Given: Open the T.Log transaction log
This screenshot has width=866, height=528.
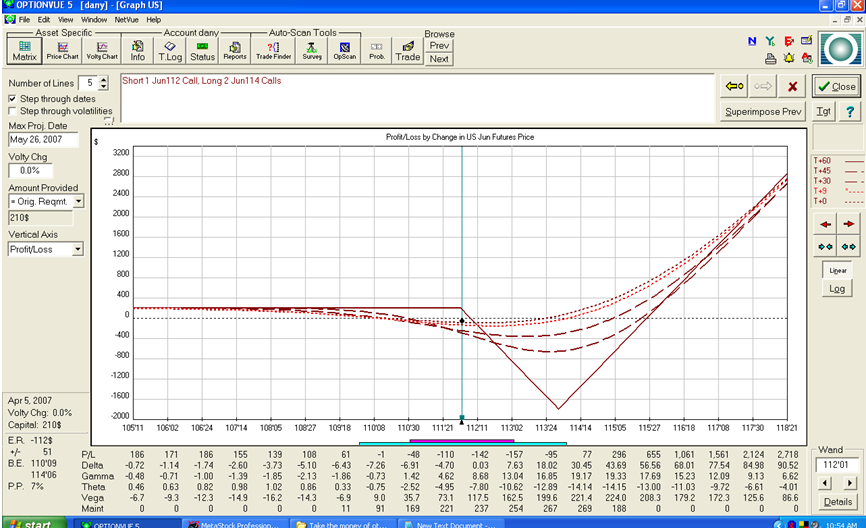Looking at the screenshot, I should 170,50.
